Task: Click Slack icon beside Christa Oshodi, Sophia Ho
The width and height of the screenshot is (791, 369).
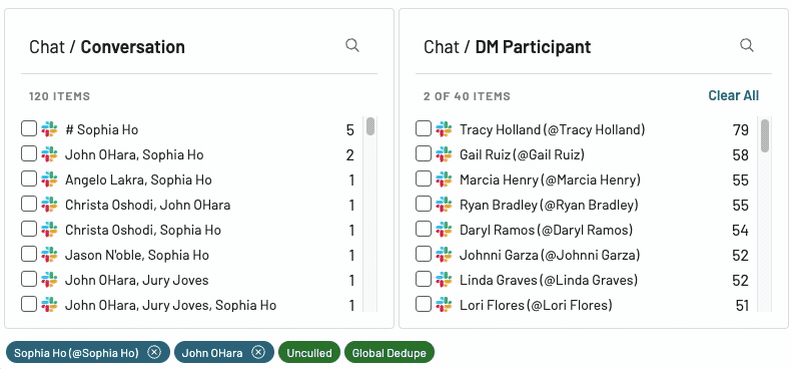Action: click(x=49, y=229)
